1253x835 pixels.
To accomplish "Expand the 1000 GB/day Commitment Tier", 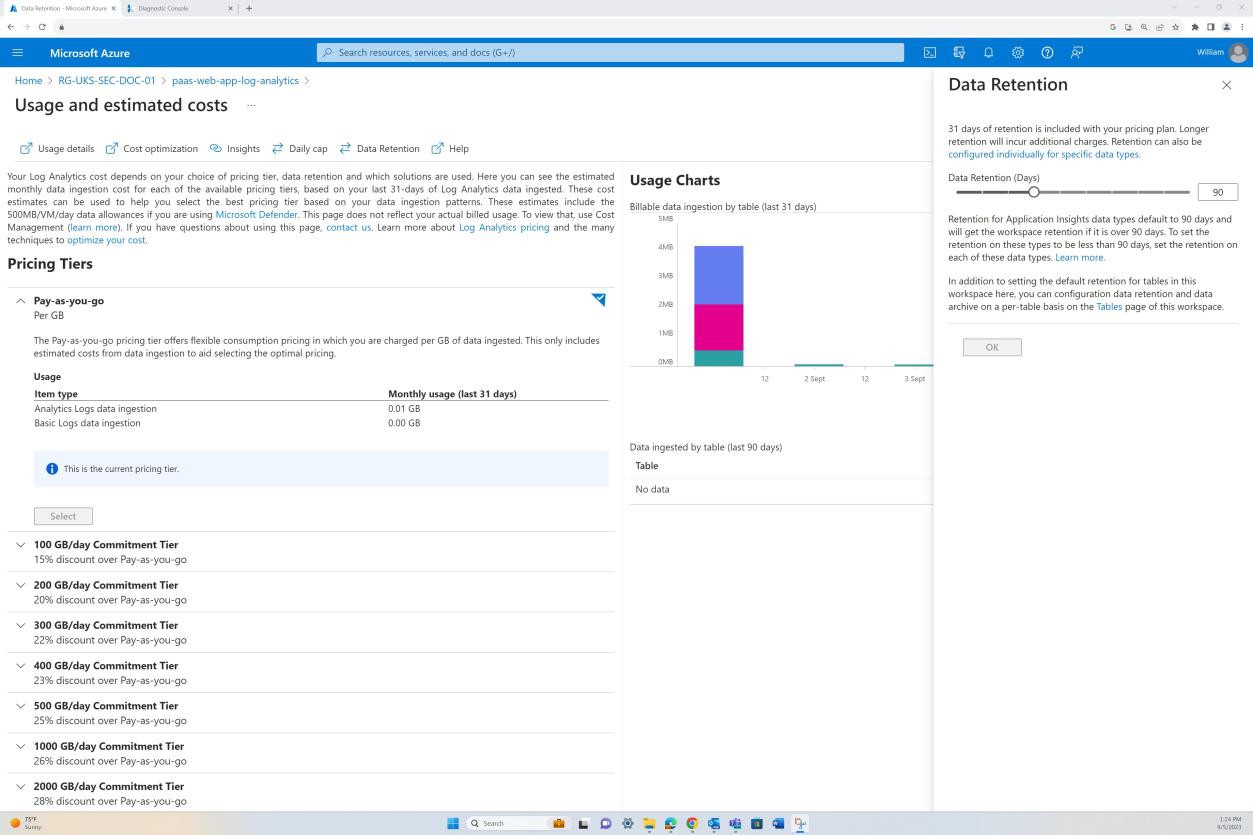I will click(x=20, y=746).
